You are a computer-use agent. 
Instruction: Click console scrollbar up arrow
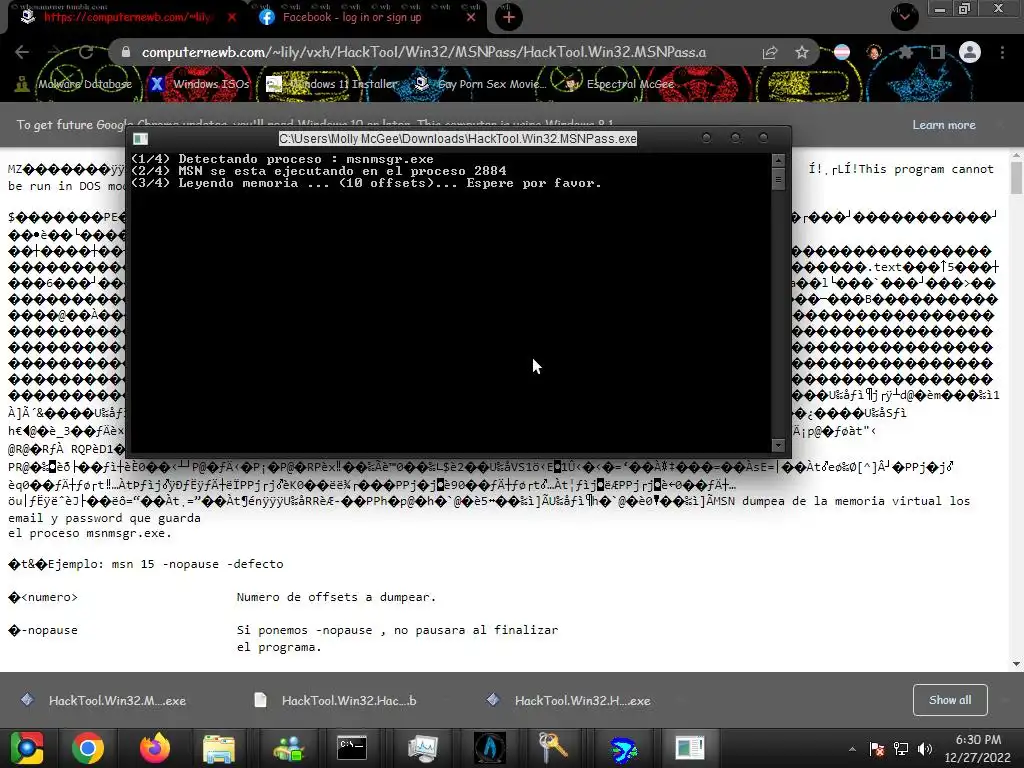pos(778,160)
